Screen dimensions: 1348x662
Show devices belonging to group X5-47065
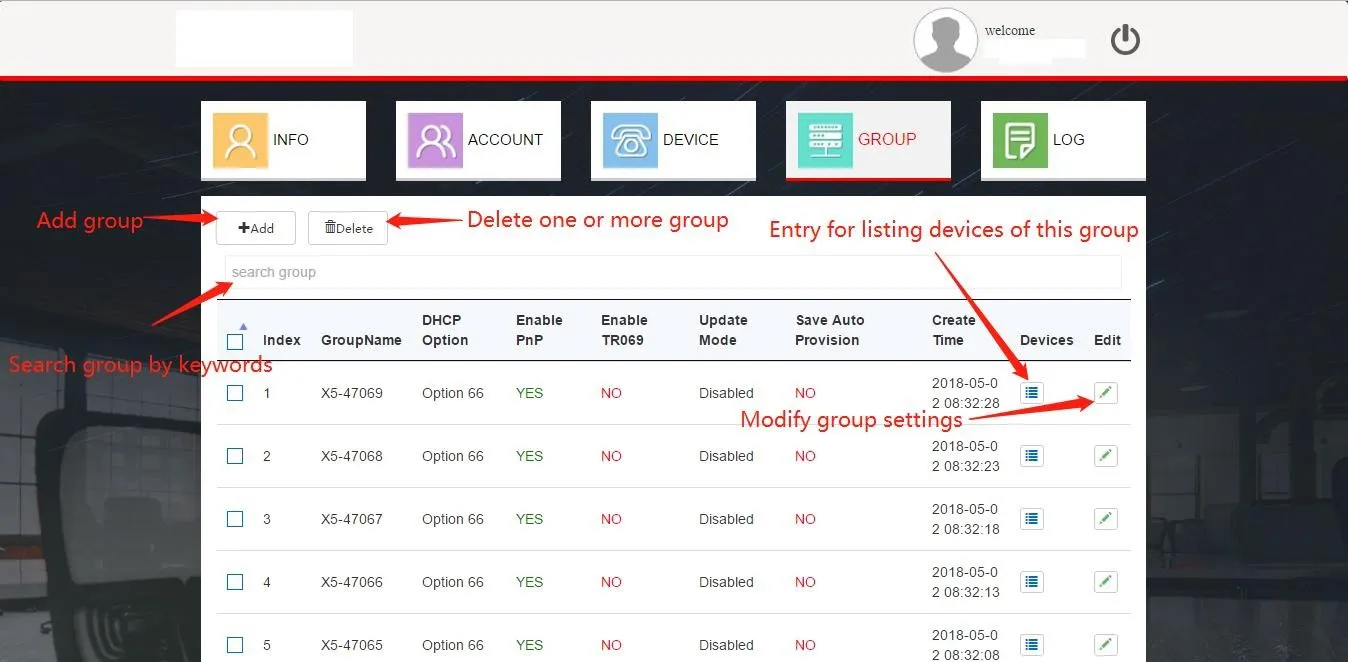coord(1031,645)
